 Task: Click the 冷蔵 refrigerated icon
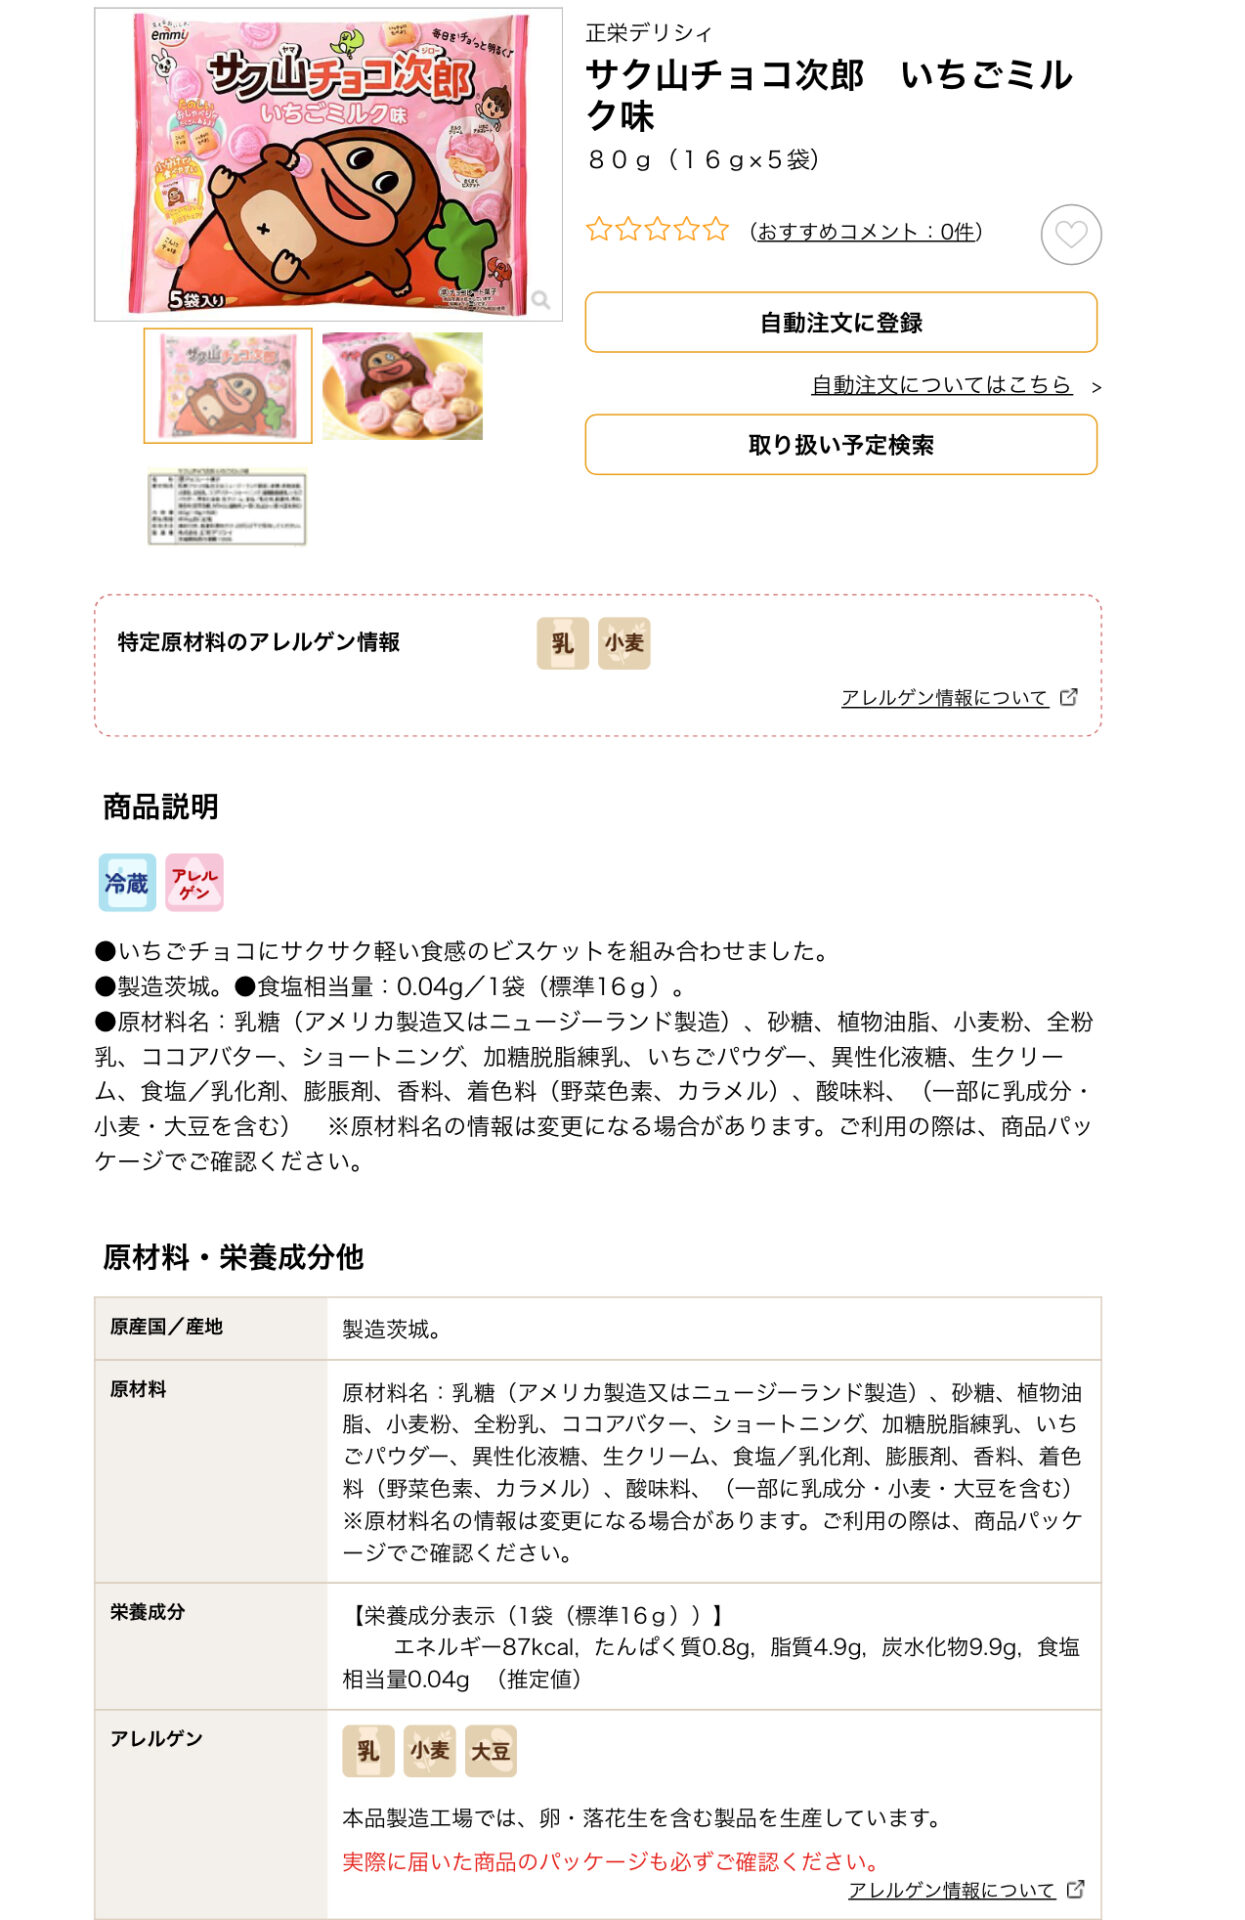[127, 882]
